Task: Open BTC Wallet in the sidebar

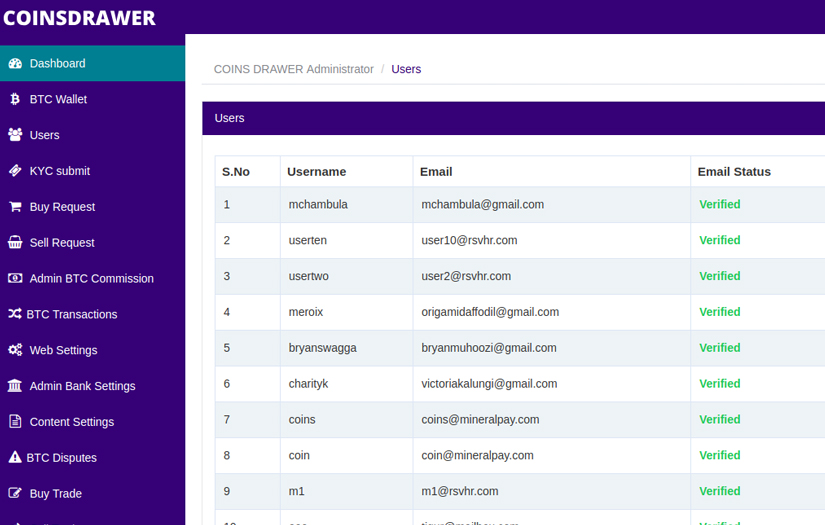Action: pos(93,99)
